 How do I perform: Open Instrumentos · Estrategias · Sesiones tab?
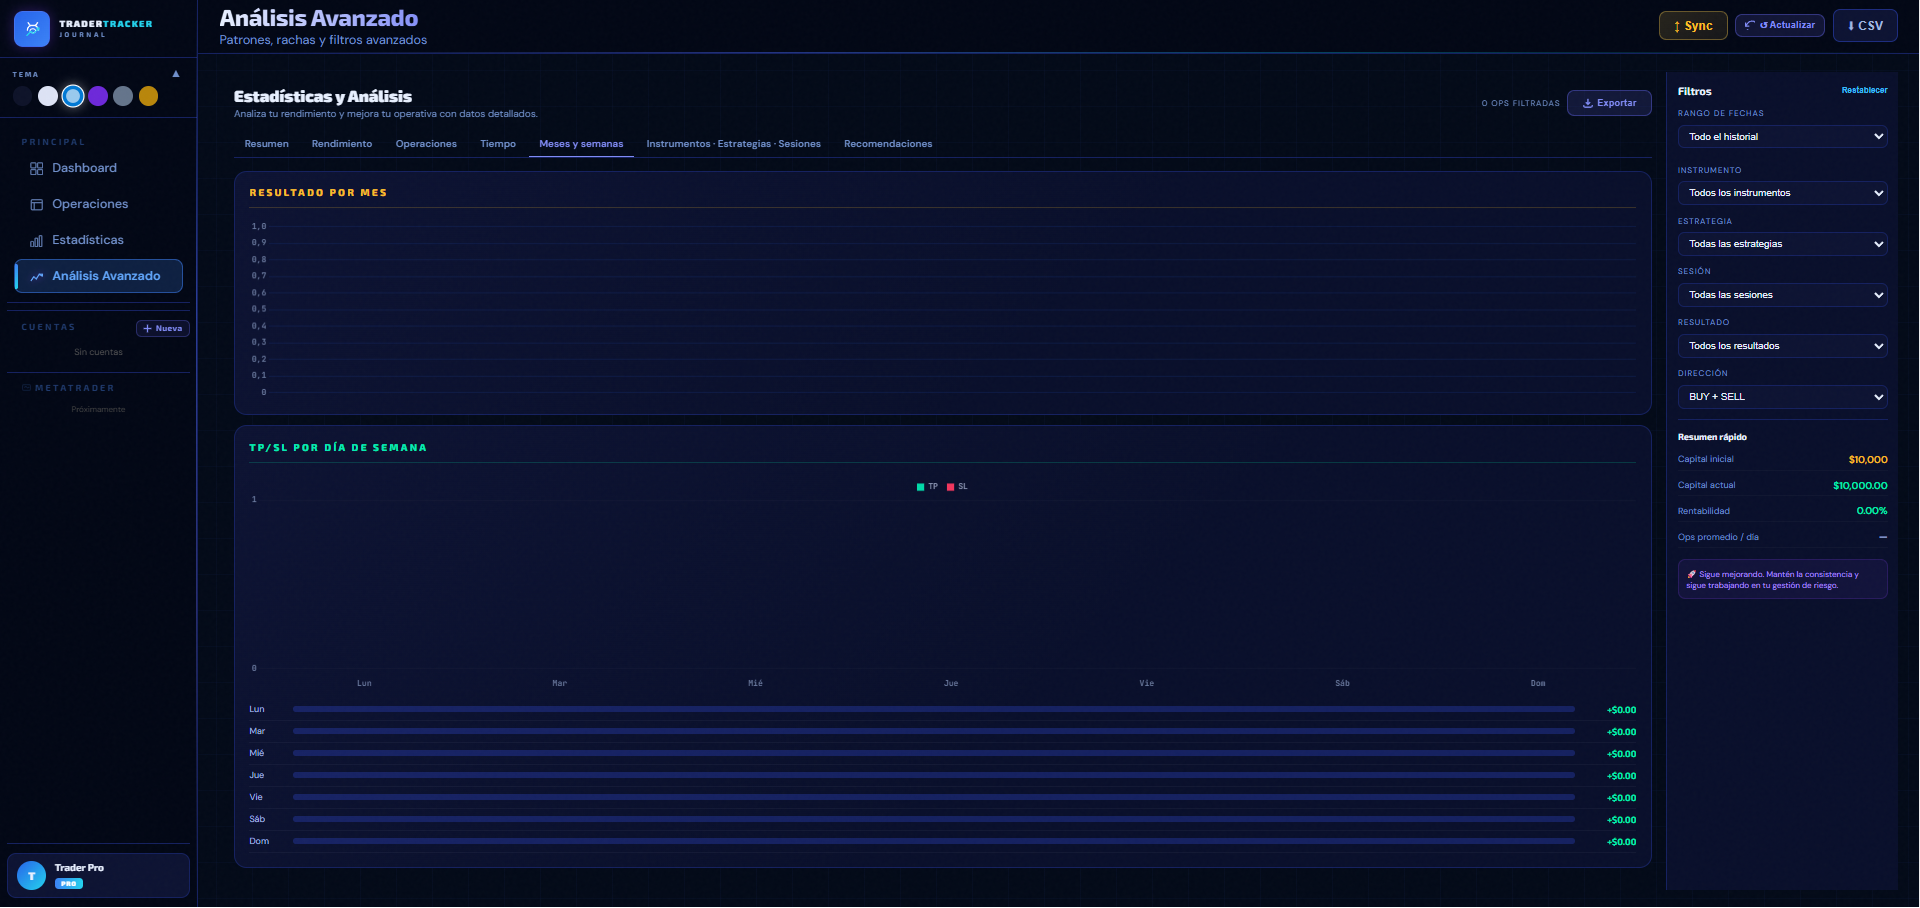733,144
